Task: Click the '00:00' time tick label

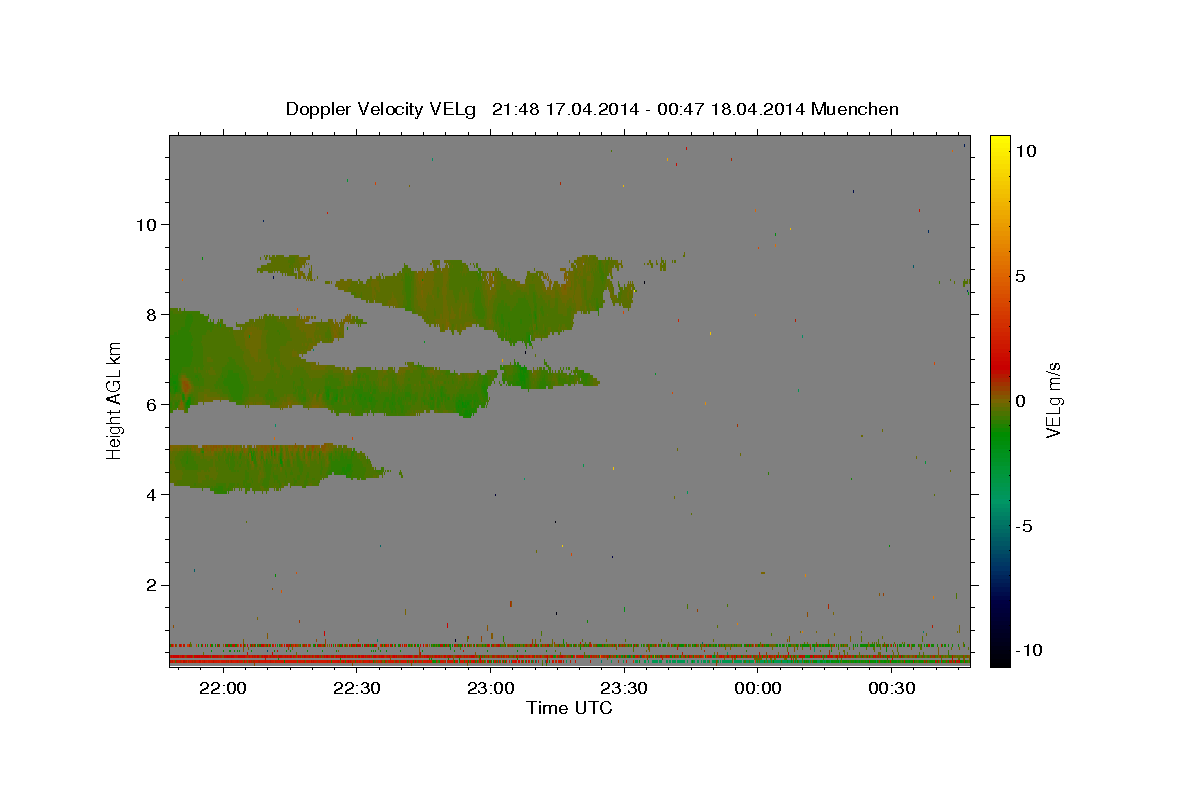Action: tap(758, 689)
